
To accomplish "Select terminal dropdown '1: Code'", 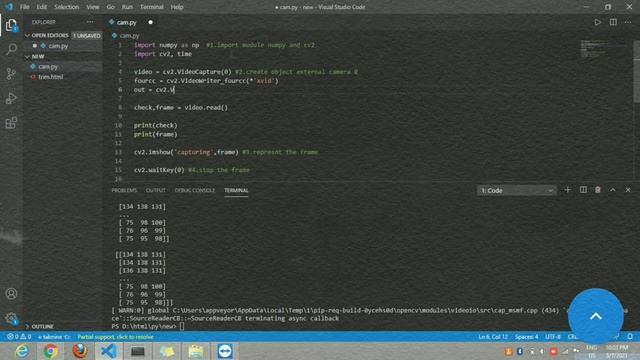I will [x=516, y=190].
